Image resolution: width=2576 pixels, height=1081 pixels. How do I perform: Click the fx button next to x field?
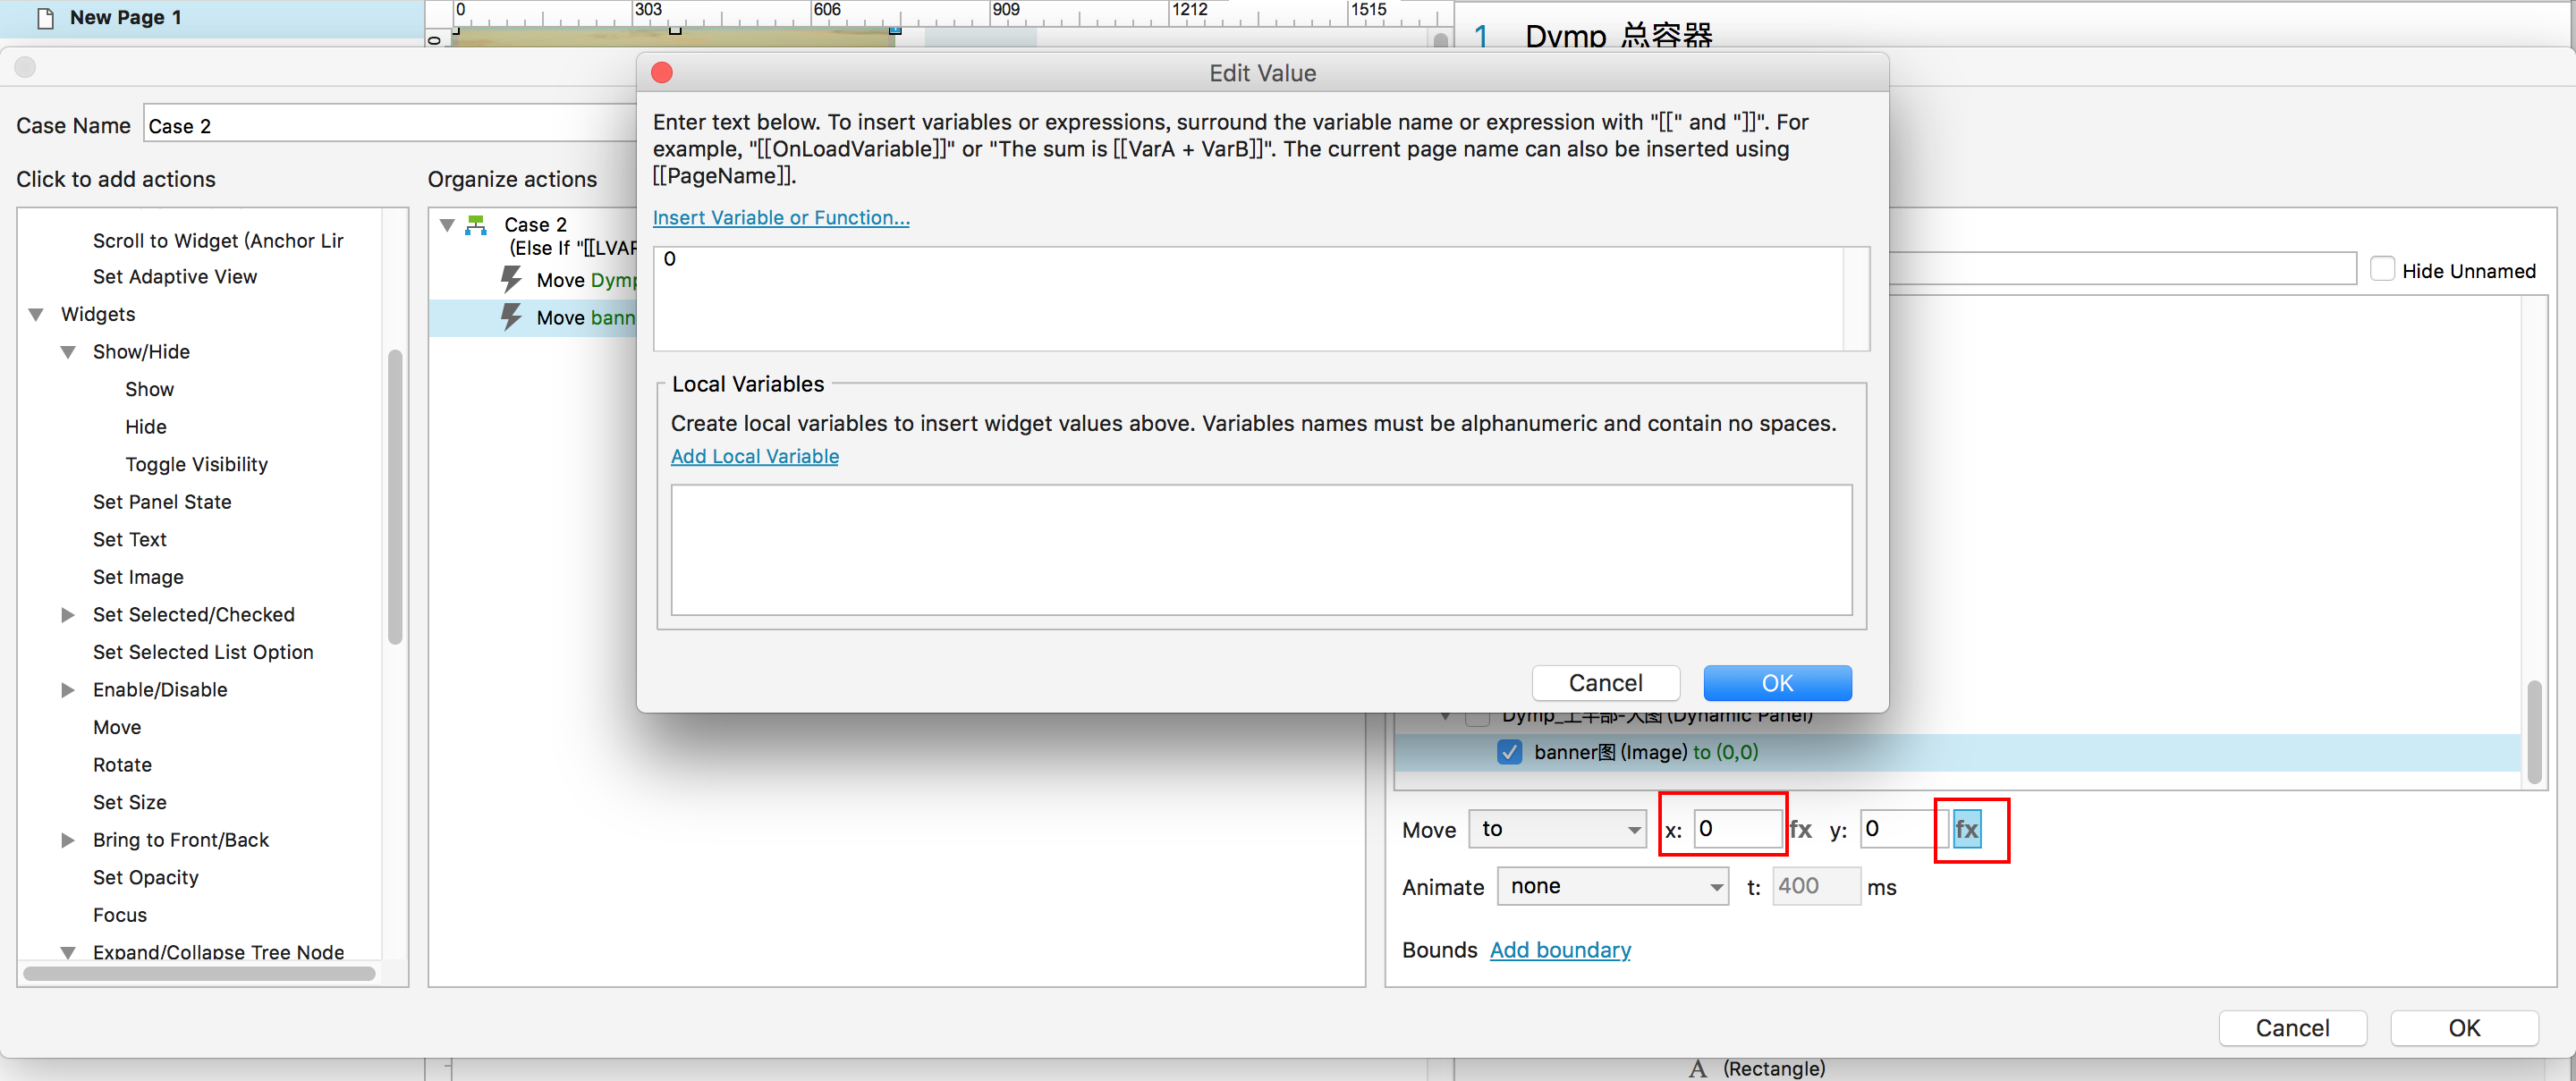pyautogui.click(x=1800, y=829)
